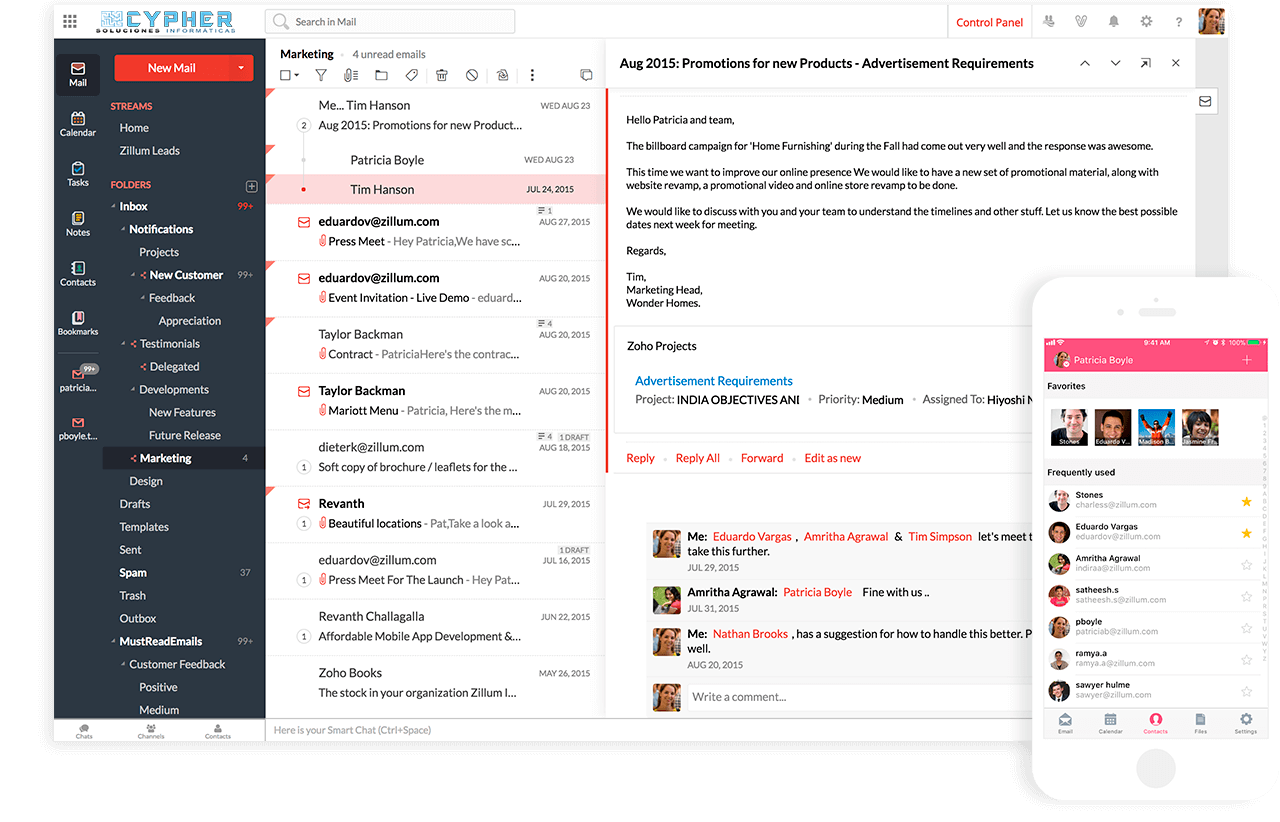Click the Search in Mail field
This screenshot has width=1280, height=822.
pos(390,21)
